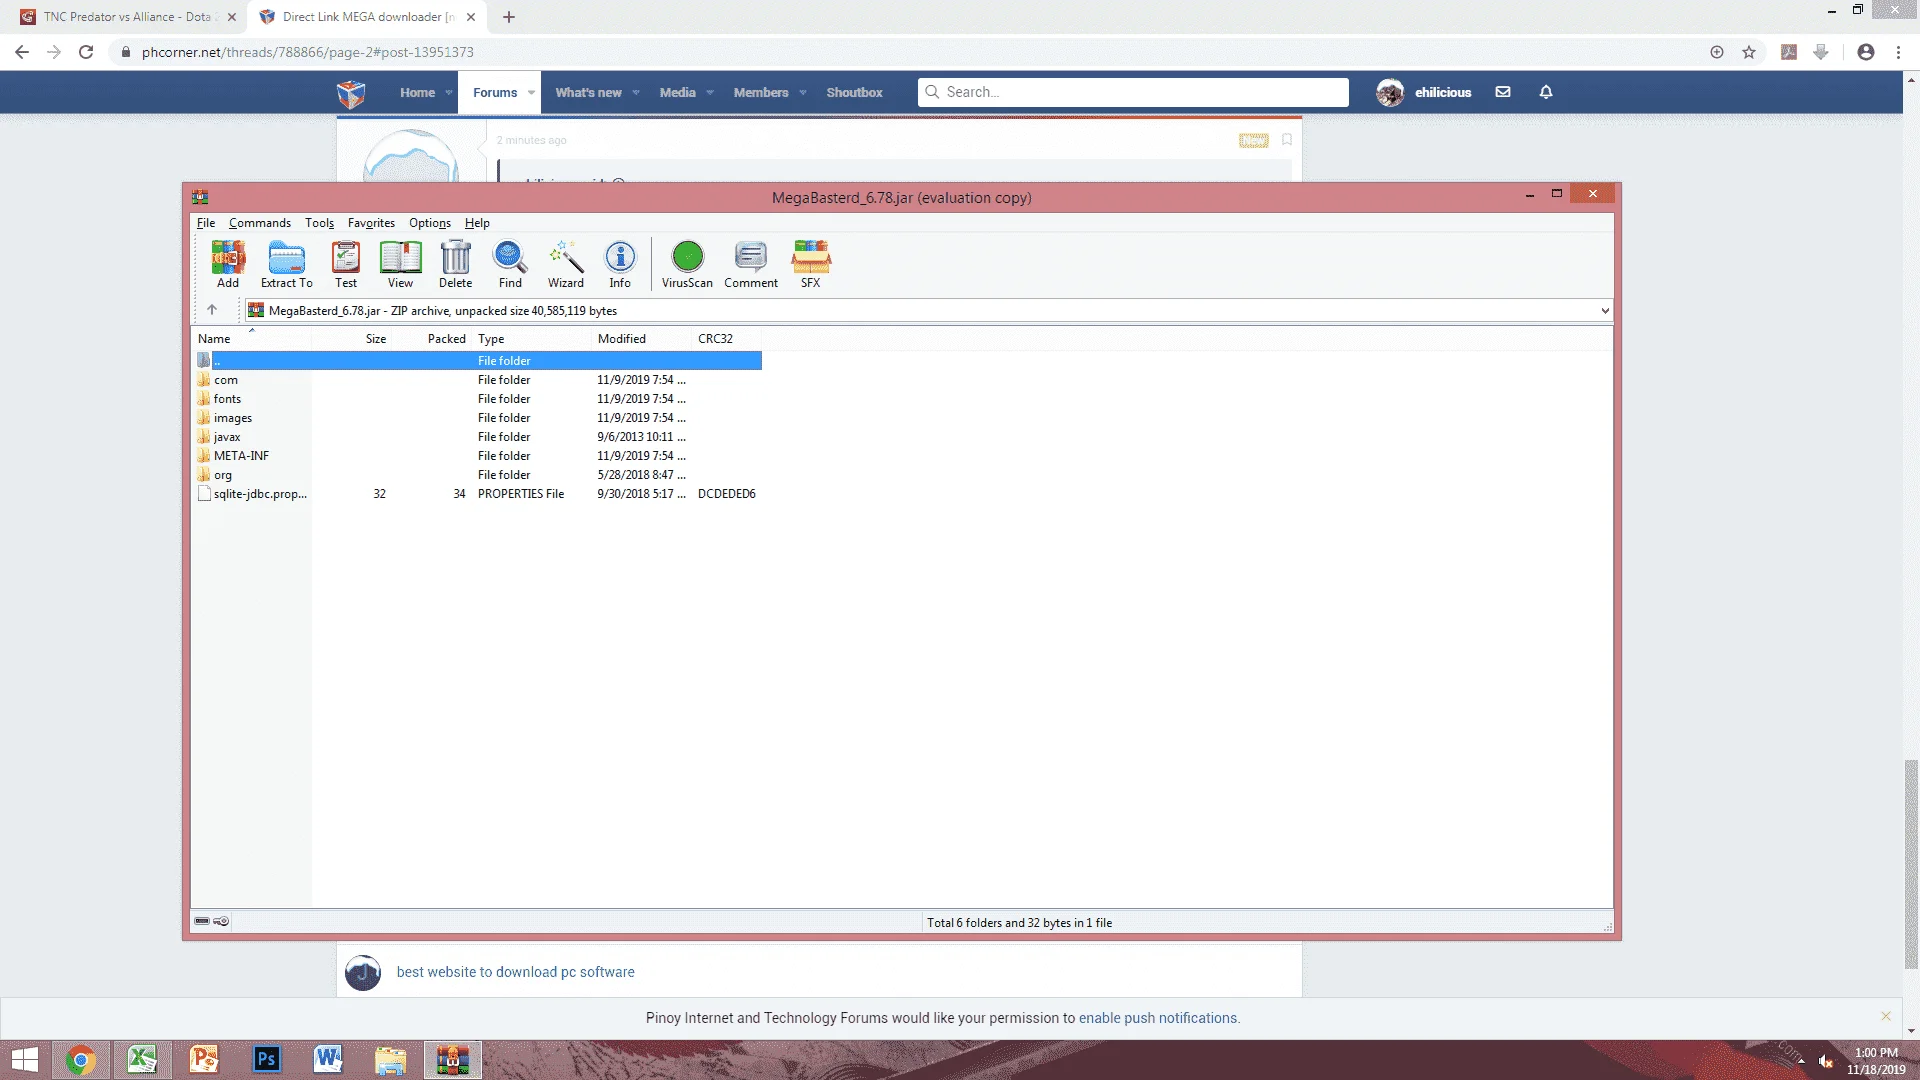Open the Help menu

pos(477,223)
